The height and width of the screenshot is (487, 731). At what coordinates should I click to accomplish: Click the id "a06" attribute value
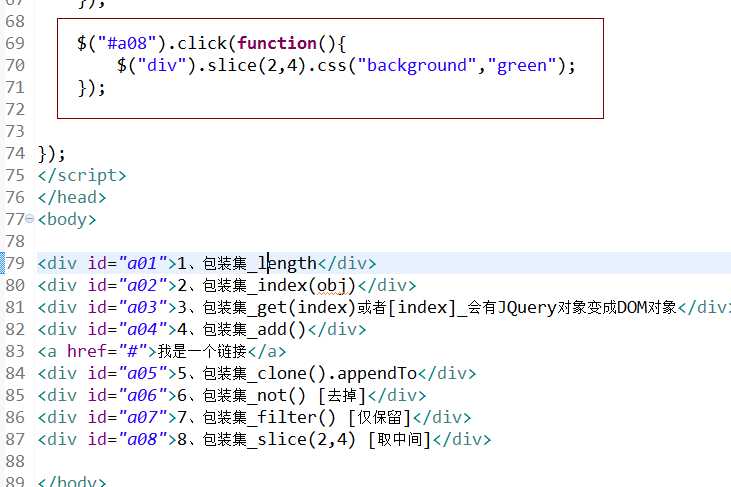pyautogui.click(x=144, y=395)
